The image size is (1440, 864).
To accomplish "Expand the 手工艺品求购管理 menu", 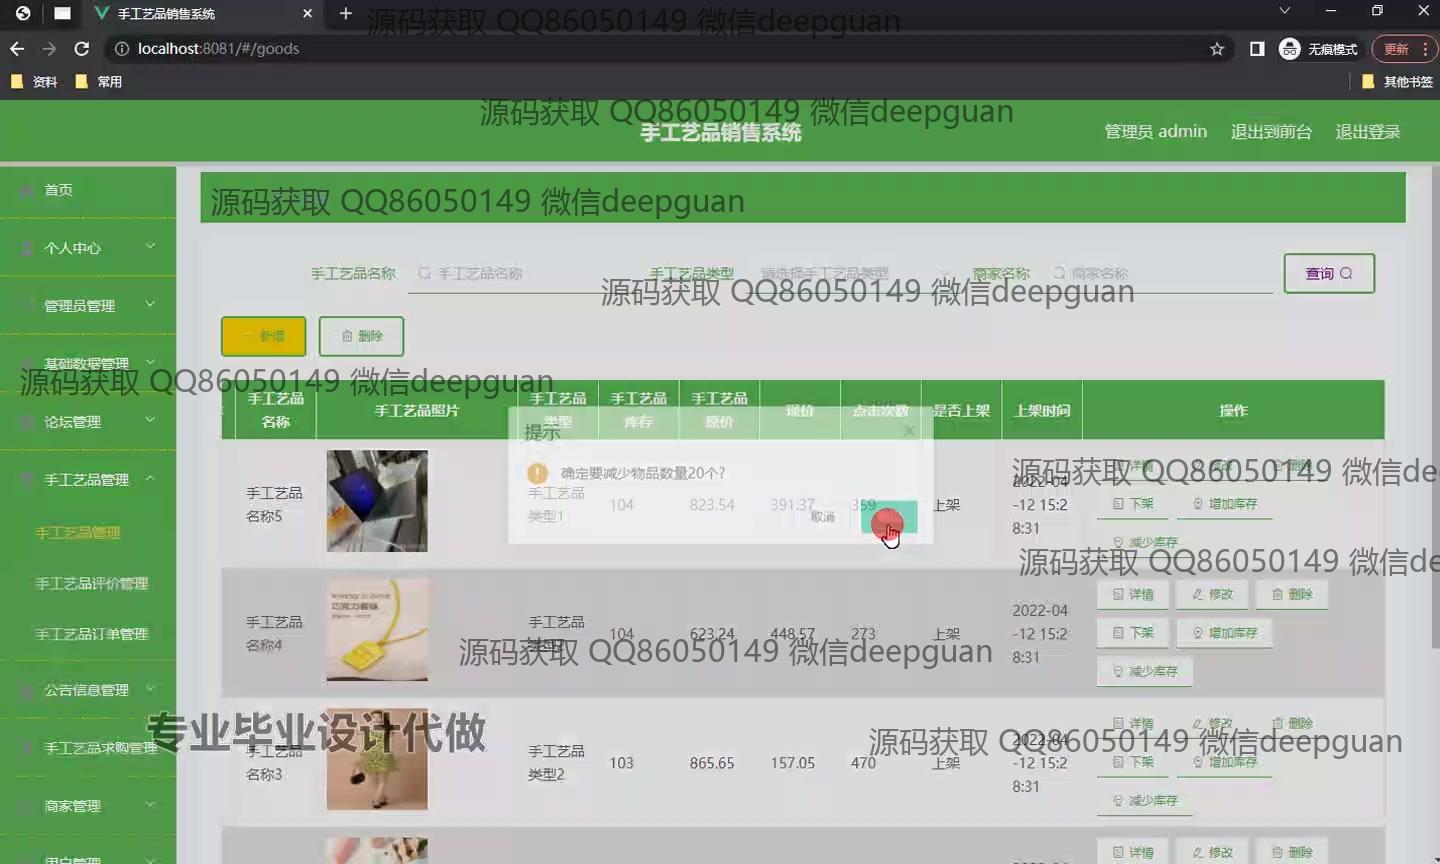I will (x=88, y=747).
